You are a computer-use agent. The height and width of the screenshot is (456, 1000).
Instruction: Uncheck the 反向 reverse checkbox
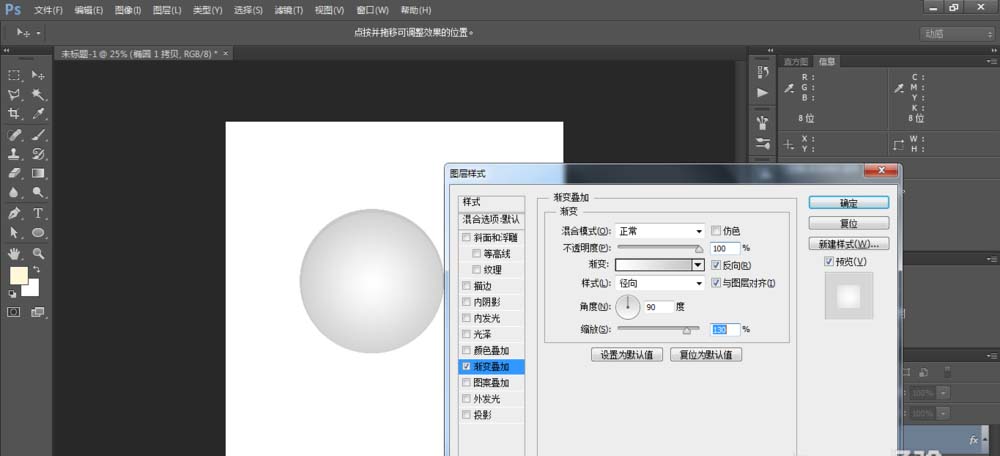(716, 265)
